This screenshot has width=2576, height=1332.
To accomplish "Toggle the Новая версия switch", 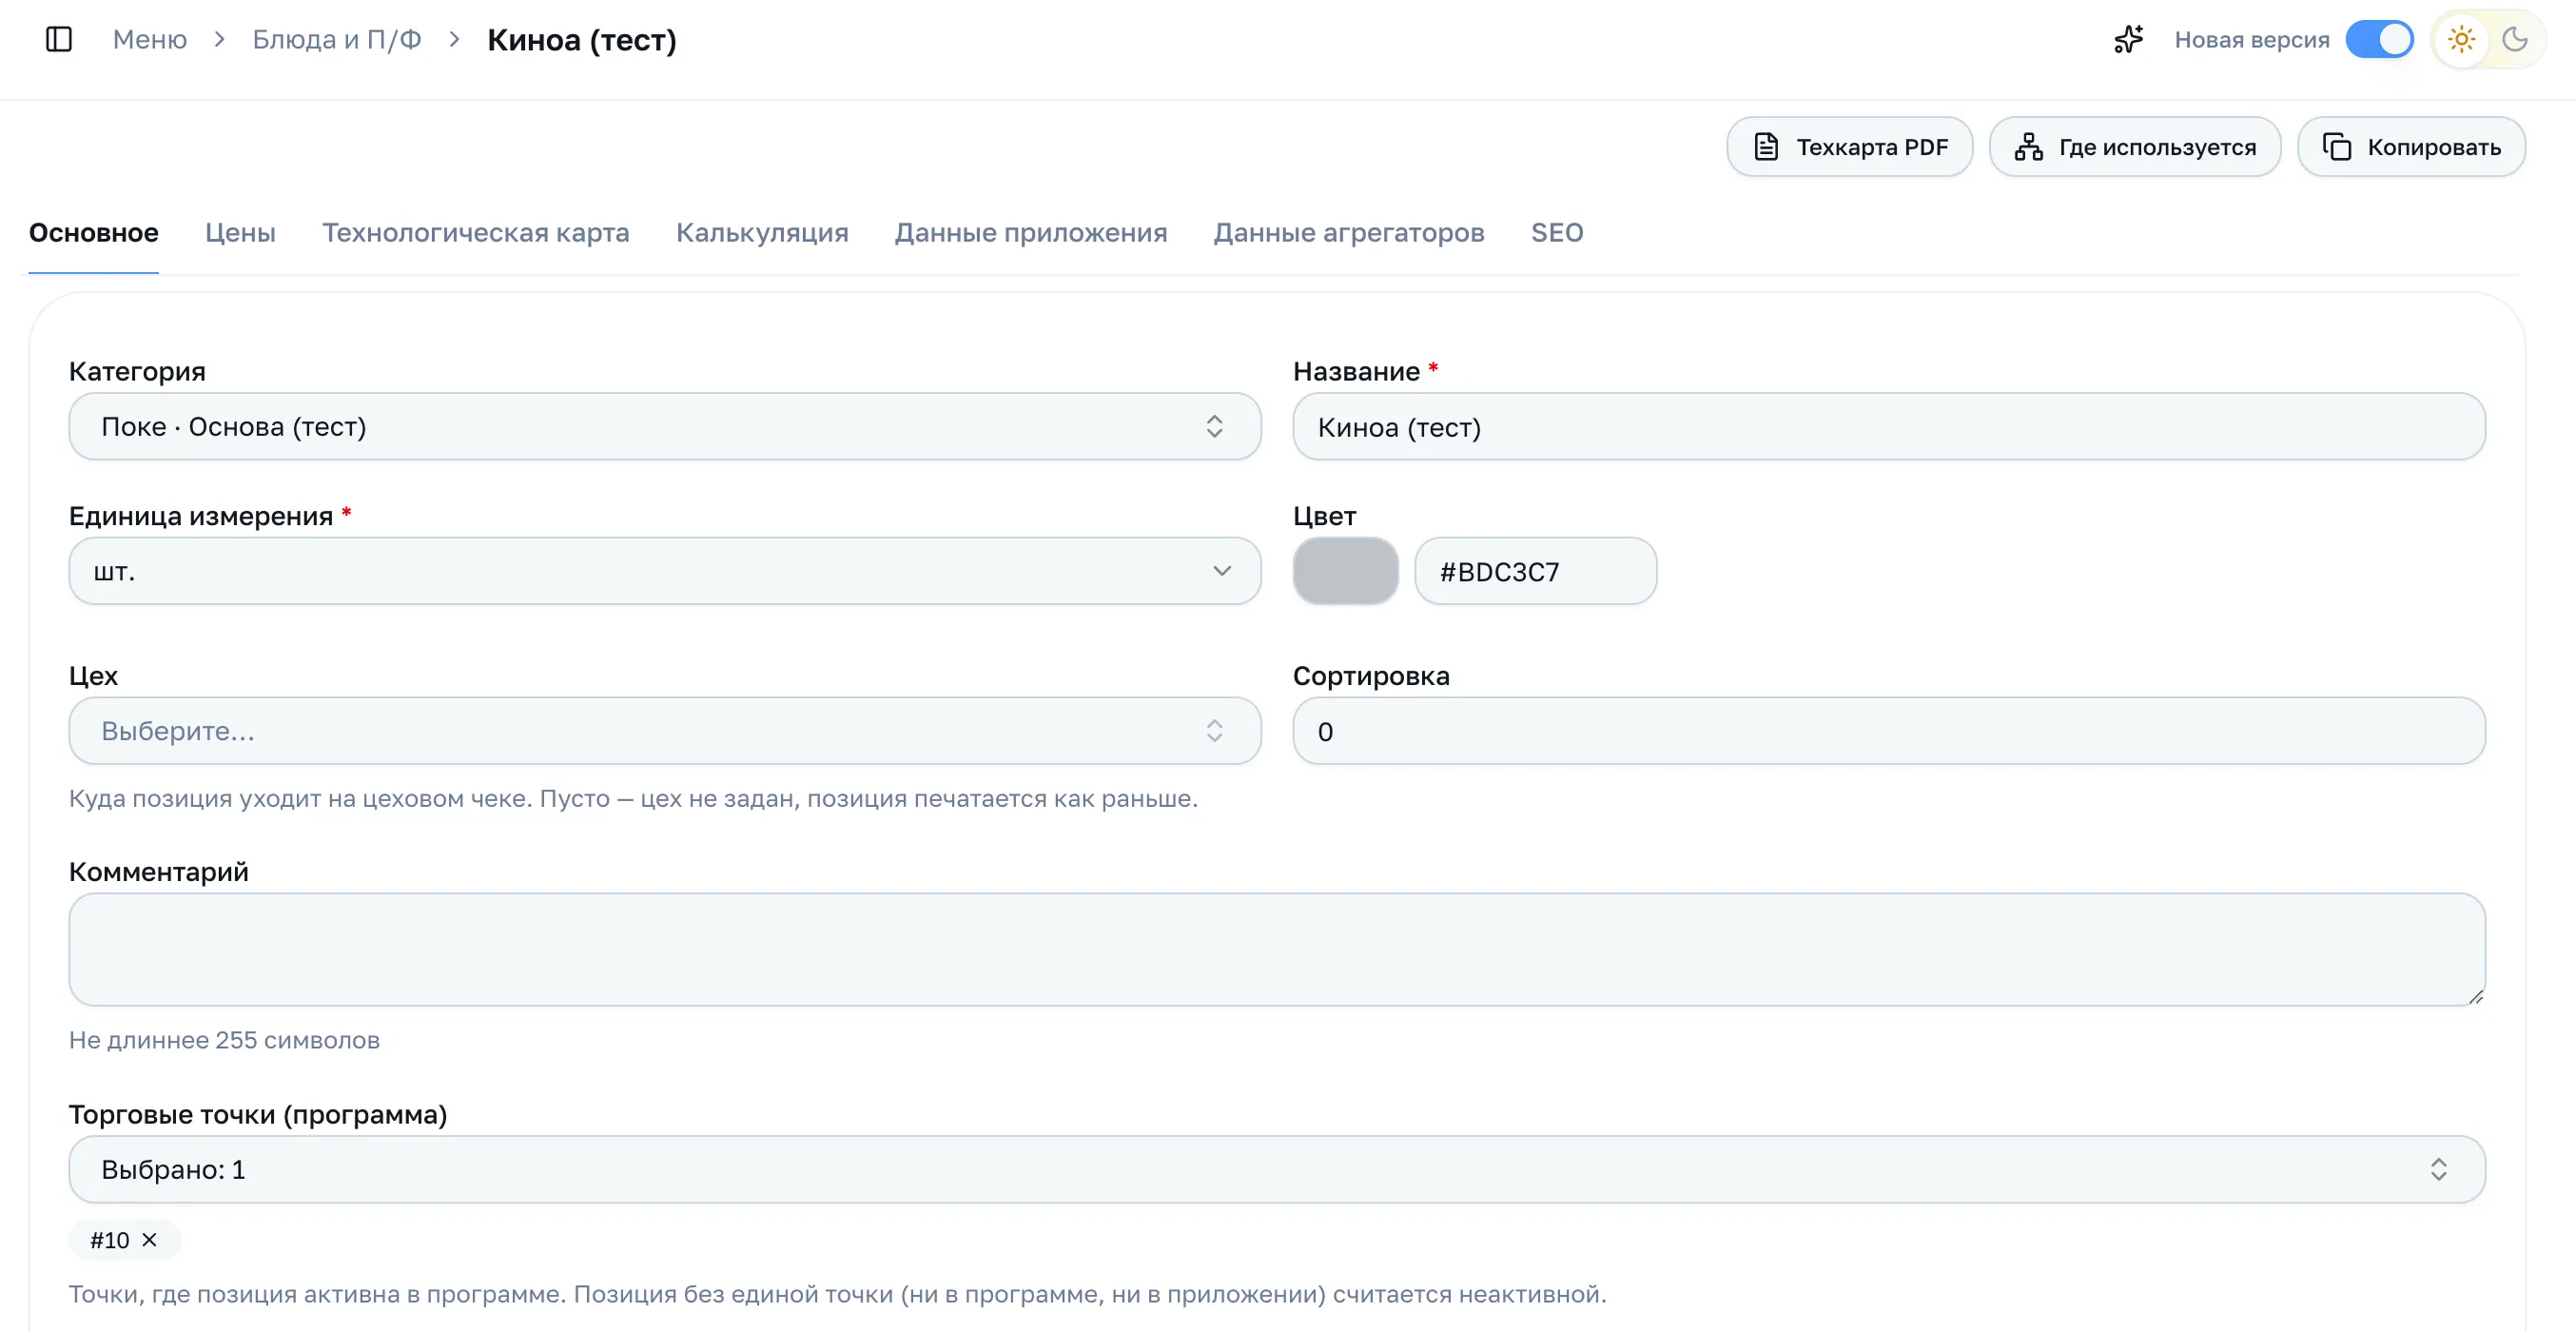I will tap(2379, 40).
